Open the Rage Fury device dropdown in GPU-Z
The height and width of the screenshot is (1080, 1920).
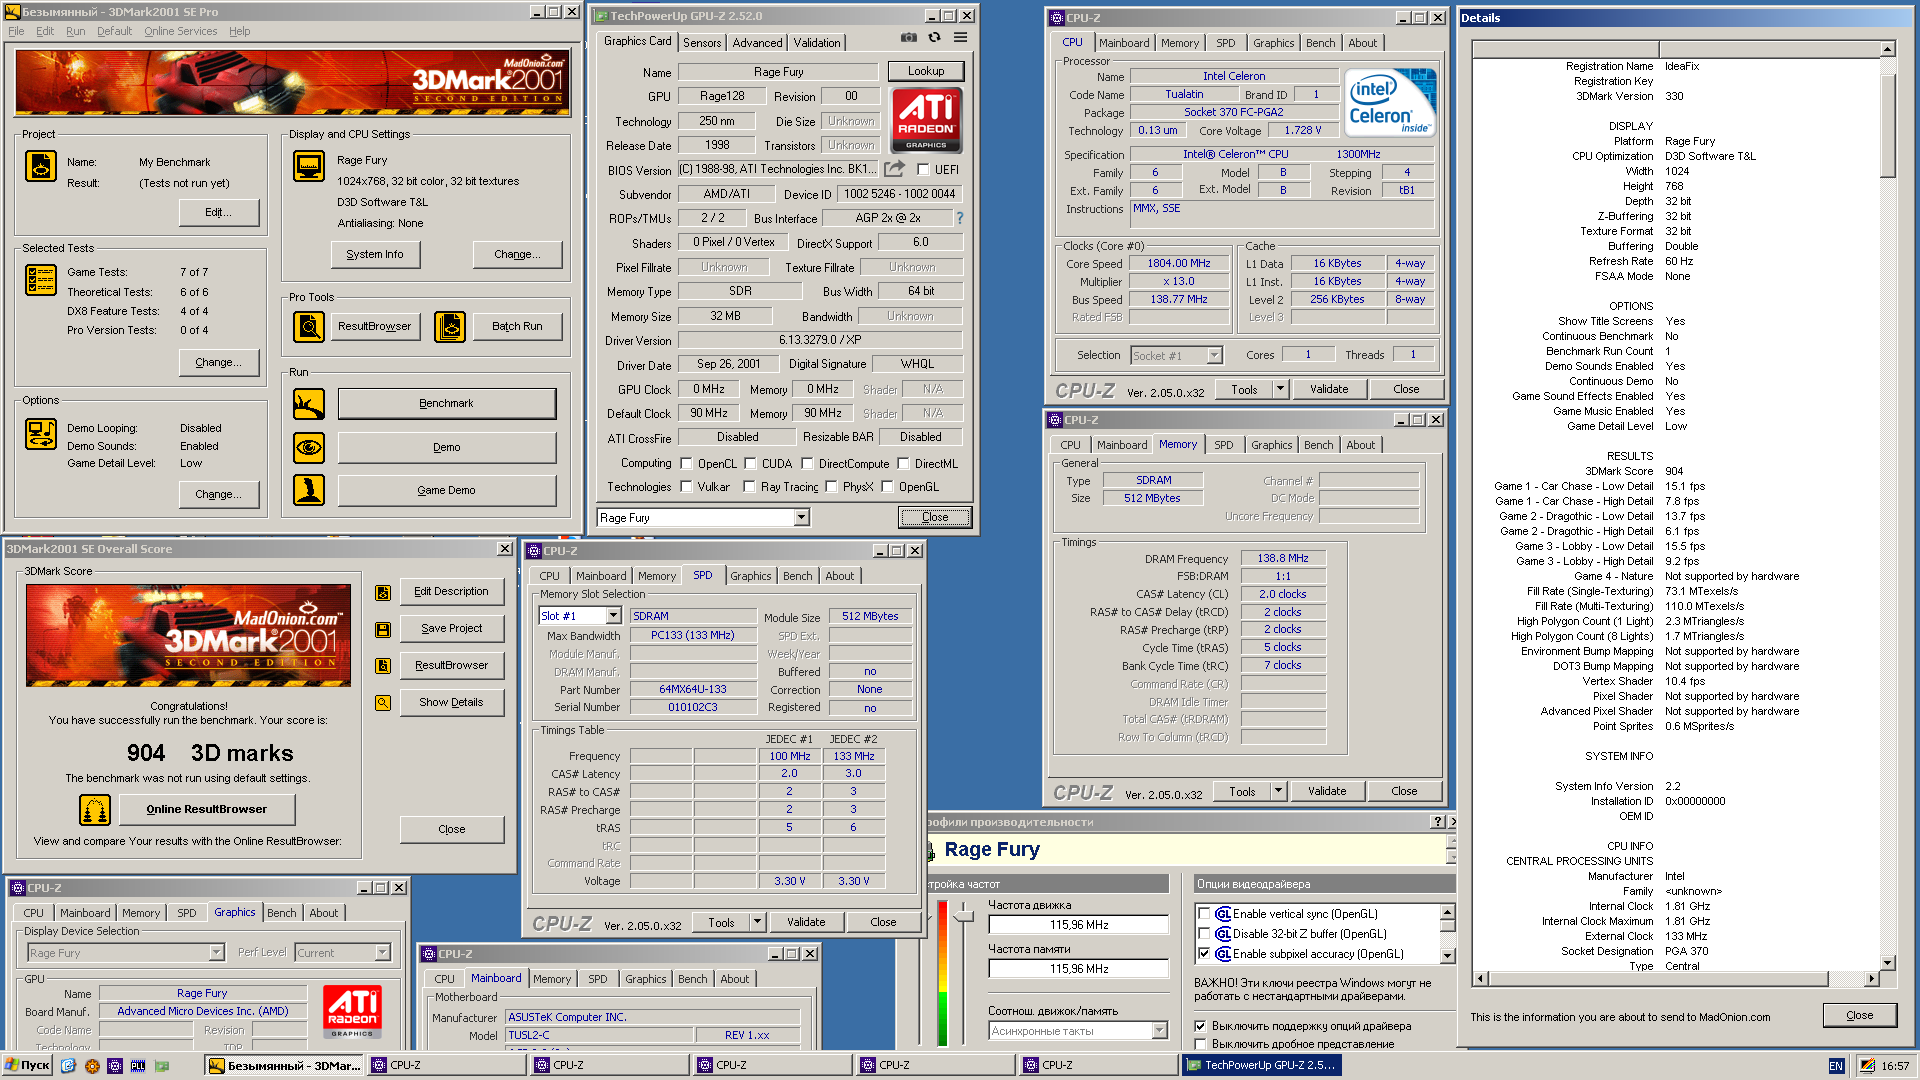point(801,518)
